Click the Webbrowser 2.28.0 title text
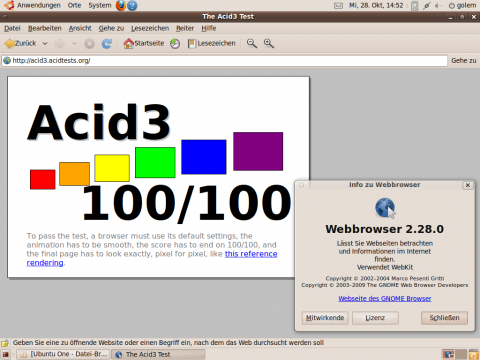Viewport: 480px width, 360px height. (385, 229)
